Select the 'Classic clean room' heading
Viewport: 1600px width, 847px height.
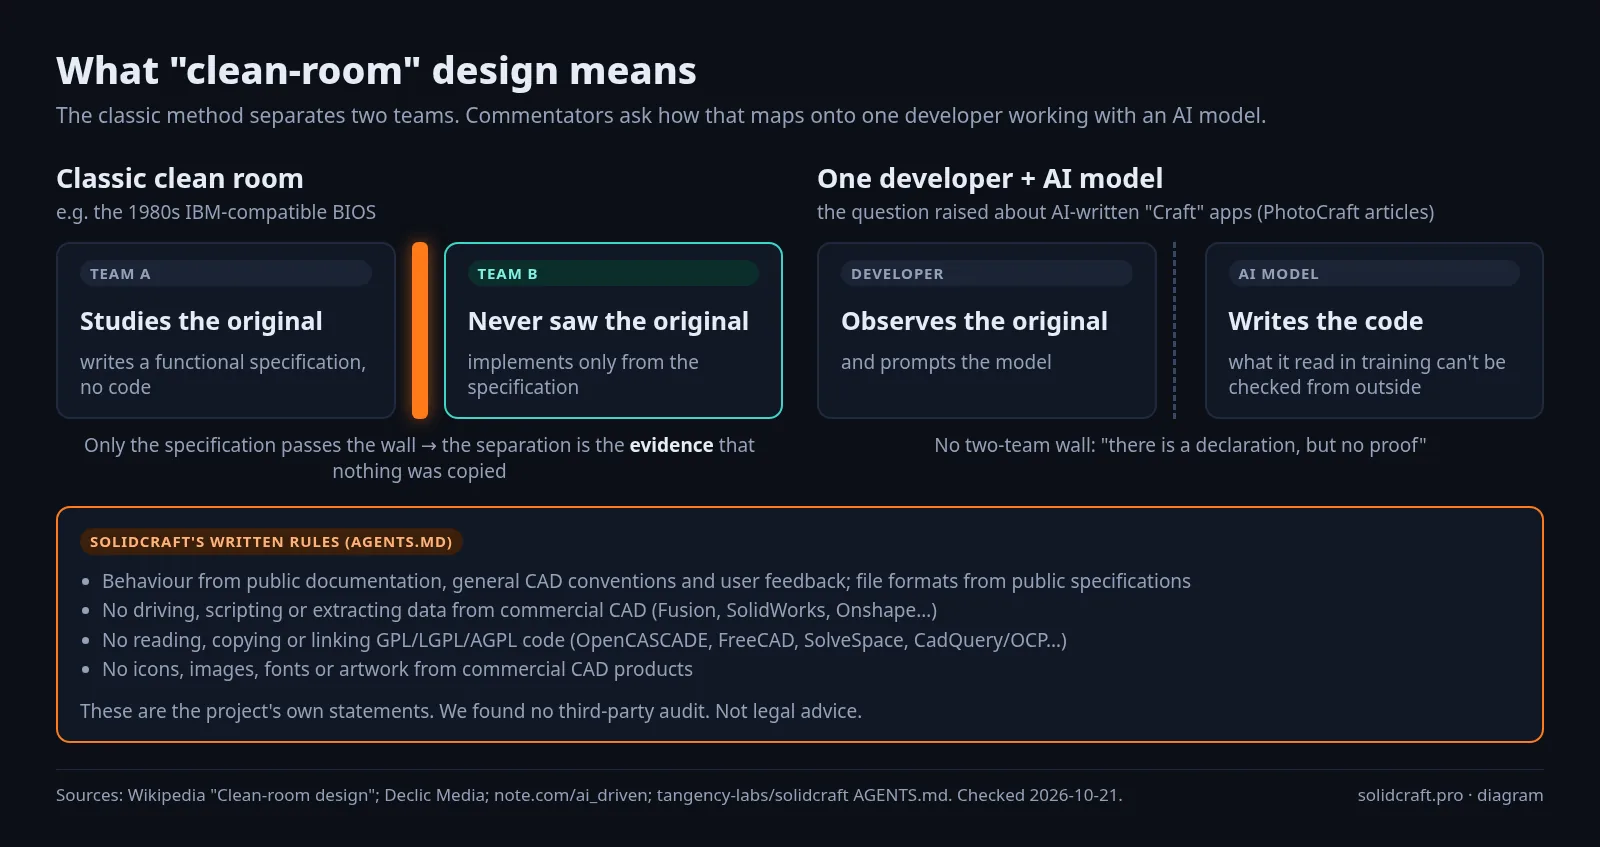click(x=180, y=179)
